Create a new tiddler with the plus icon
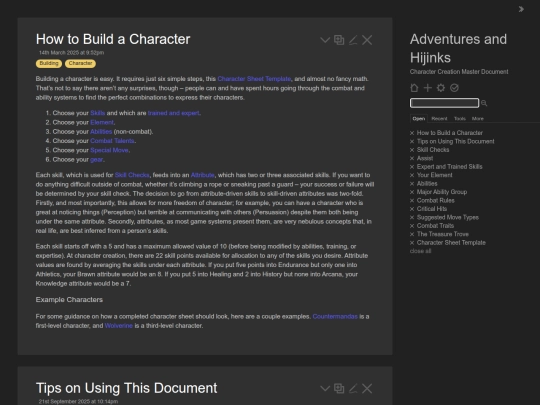The height and width of the screenshot is (405, 540). click(x=427, y=88)
